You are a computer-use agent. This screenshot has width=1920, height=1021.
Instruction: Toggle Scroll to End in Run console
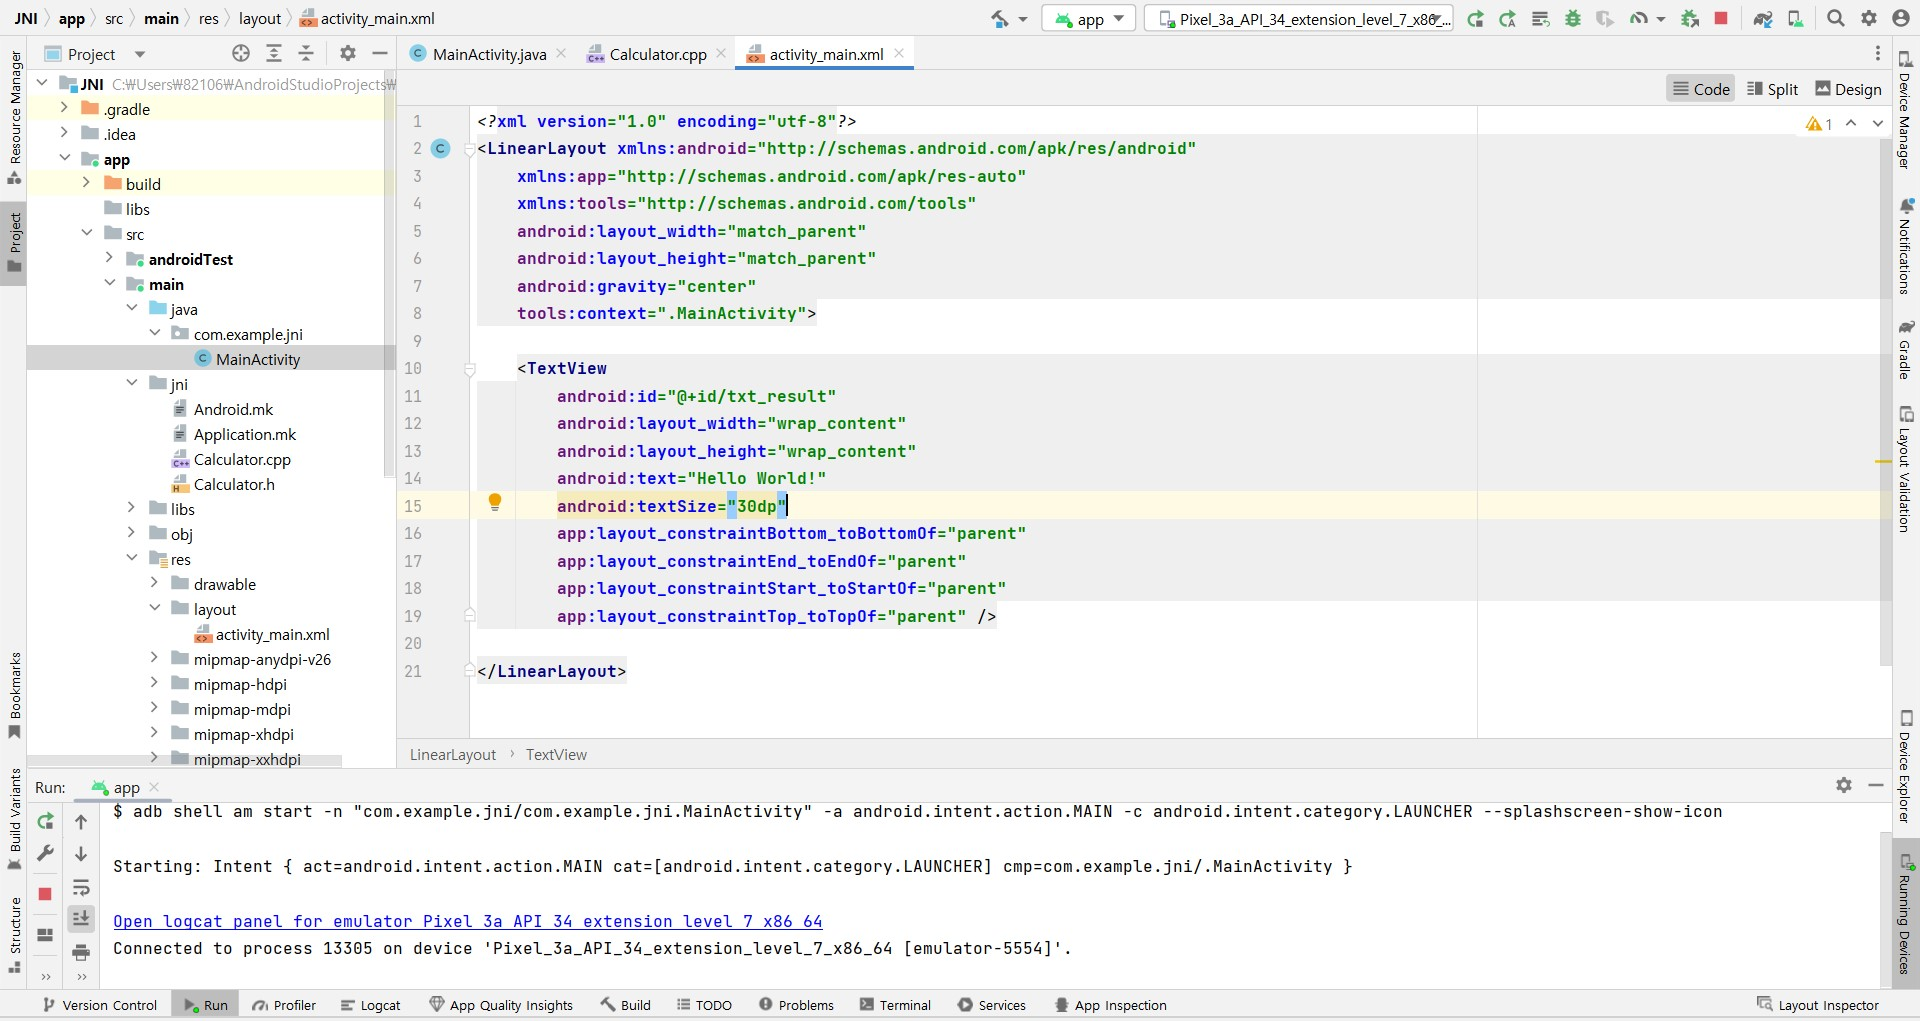(81, 918)
